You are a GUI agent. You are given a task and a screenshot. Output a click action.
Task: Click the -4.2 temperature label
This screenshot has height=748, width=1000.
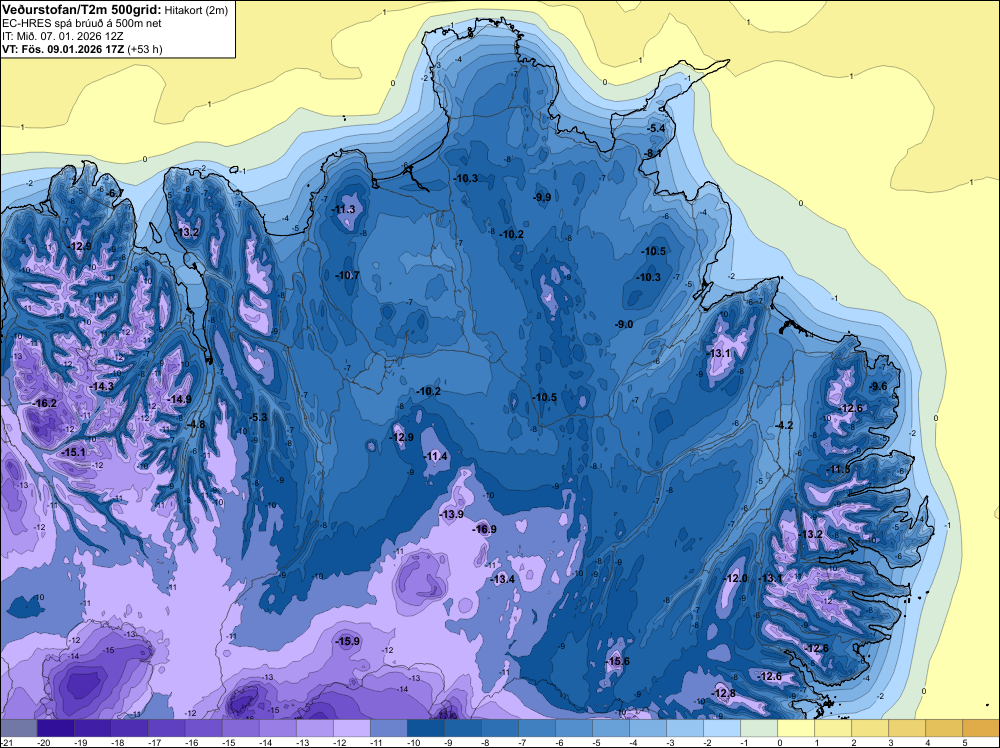pos(784,425)
